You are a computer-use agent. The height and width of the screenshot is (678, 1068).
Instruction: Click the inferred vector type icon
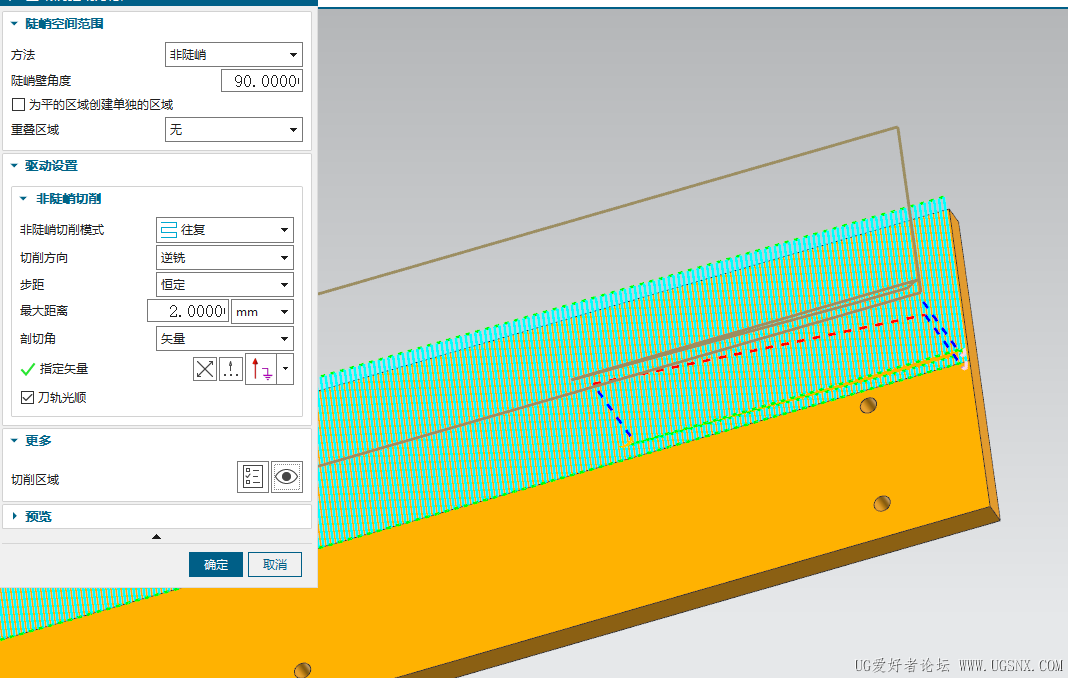click(260, 369)
